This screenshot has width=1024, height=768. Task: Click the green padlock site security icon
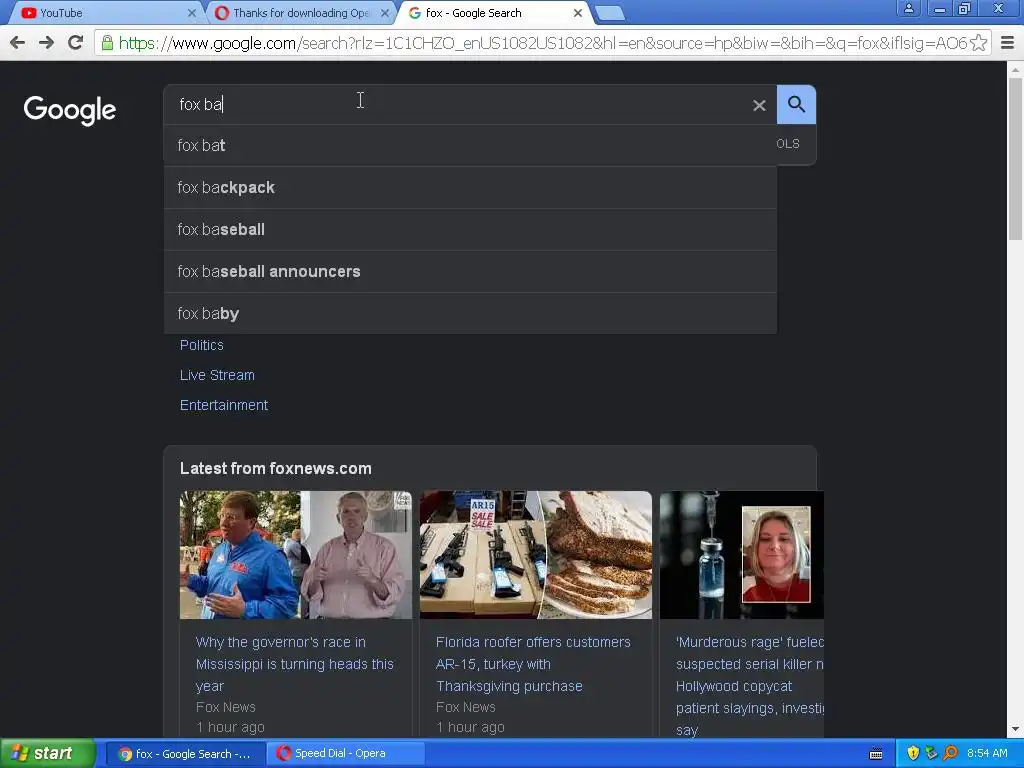107,43
